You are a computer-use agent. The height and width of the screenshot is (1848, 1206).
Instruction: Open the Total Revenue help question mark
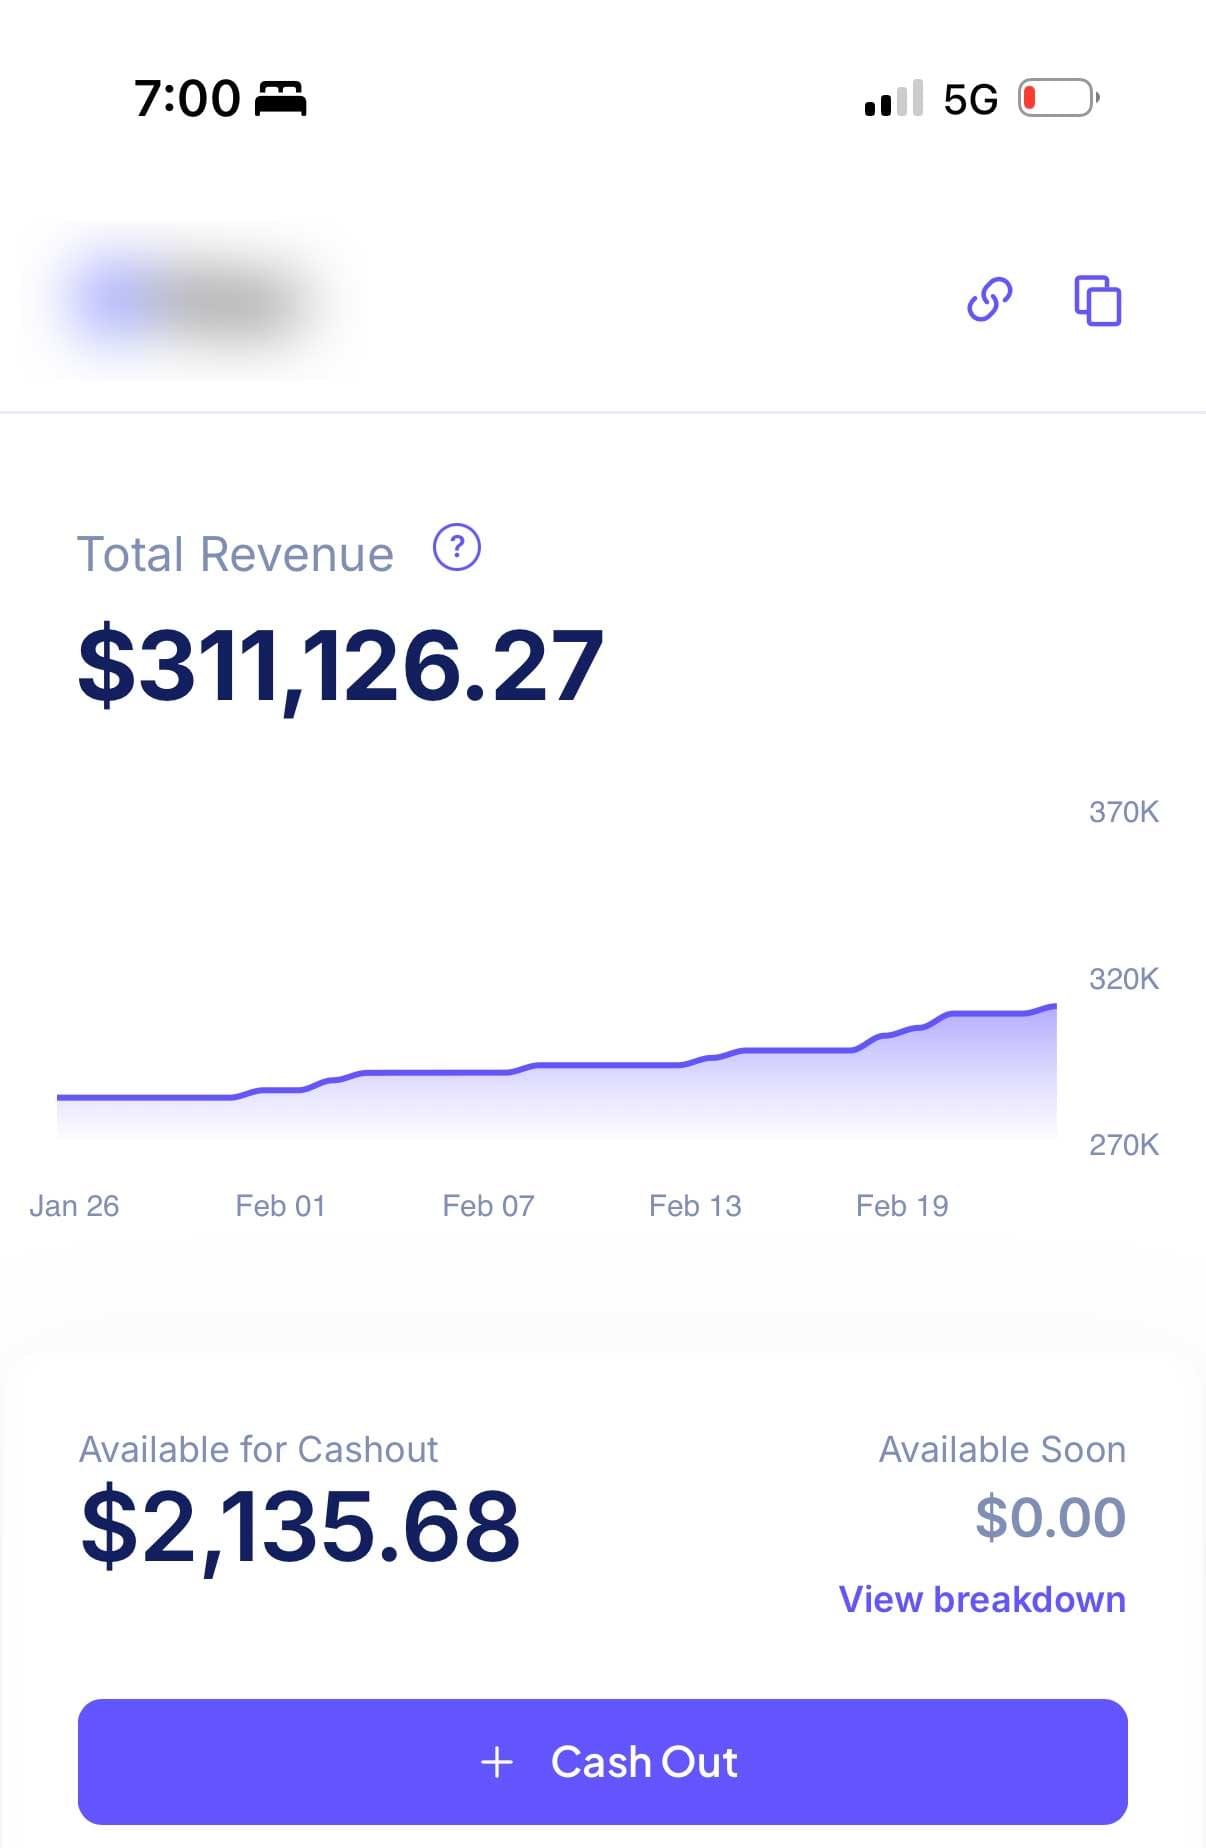click(x=457, y=548)
